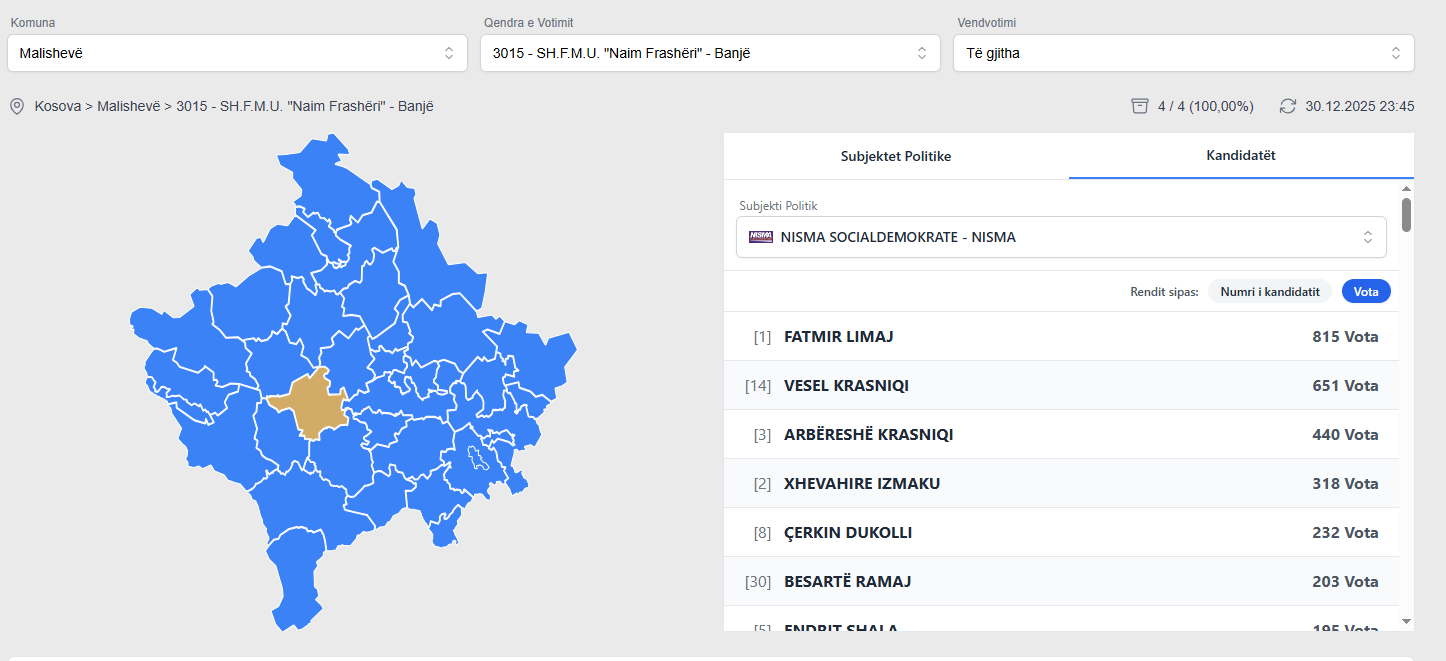The image size is (1446, 661).
Task: Sort candidates by Vota
Action: click(x=1366, y=292)
